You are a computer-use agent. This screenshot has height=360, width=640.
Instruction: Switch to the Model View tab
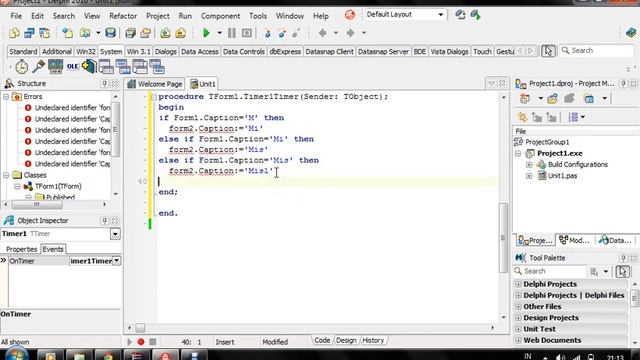click(x=575, y=240)
